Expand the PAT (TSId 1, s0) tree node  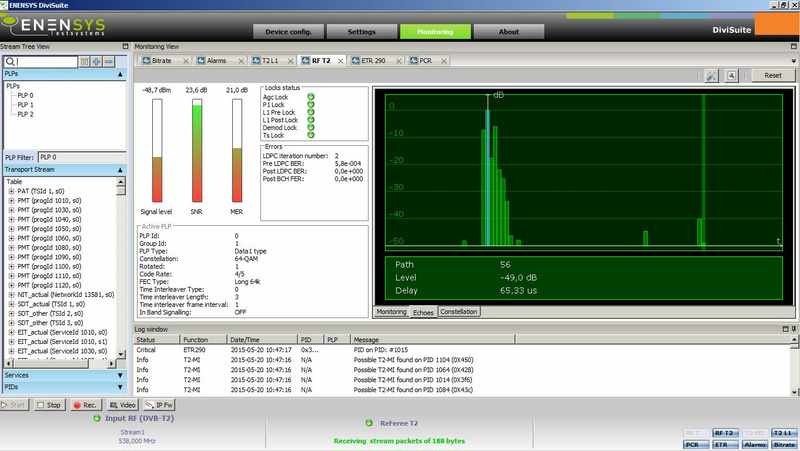(x=11, y=192)
